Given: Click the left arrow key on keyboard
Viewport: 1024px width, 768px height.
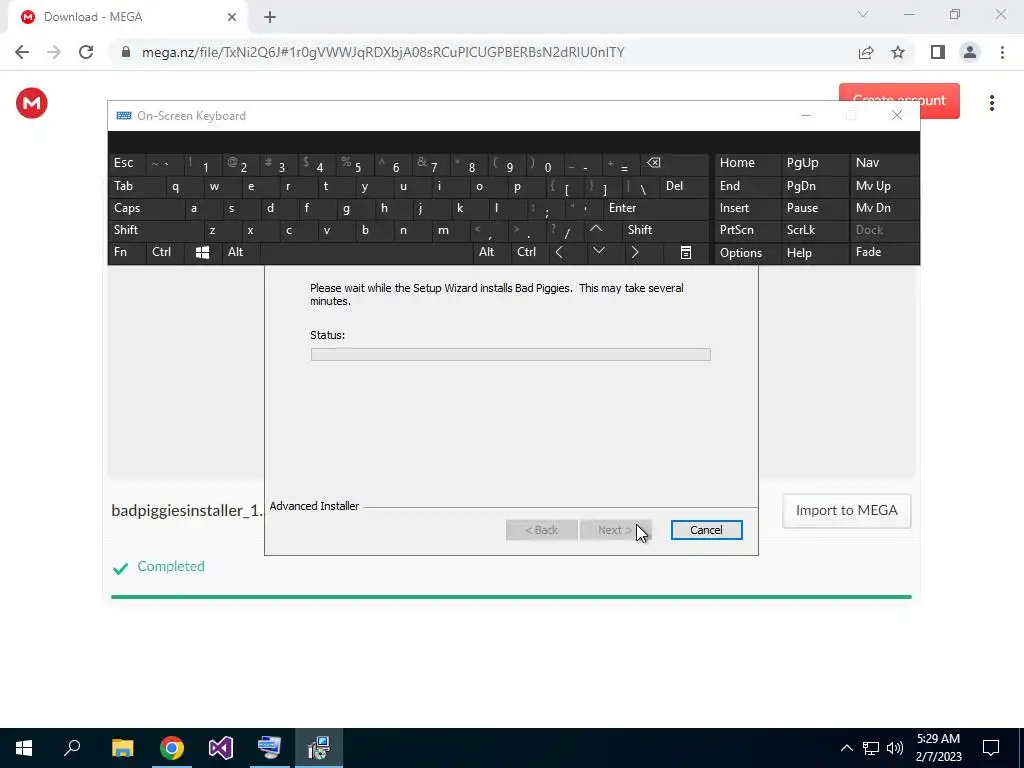Looking at the screenshot, I should (559, 252).
